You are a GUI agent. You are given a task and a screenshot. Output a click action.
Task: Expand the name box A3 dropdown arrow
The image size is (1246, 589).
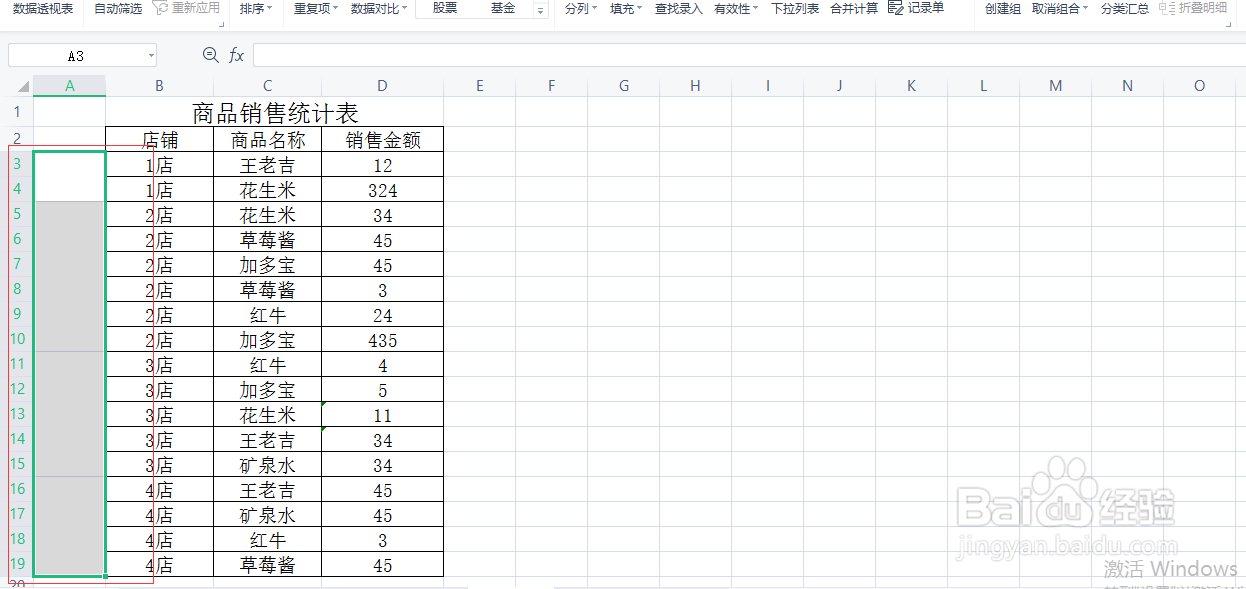coord(151,56)
